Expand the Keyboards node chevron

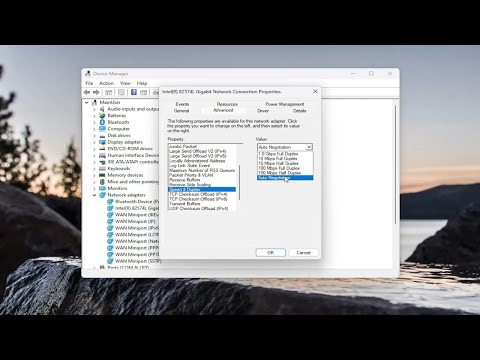[94, 169]
